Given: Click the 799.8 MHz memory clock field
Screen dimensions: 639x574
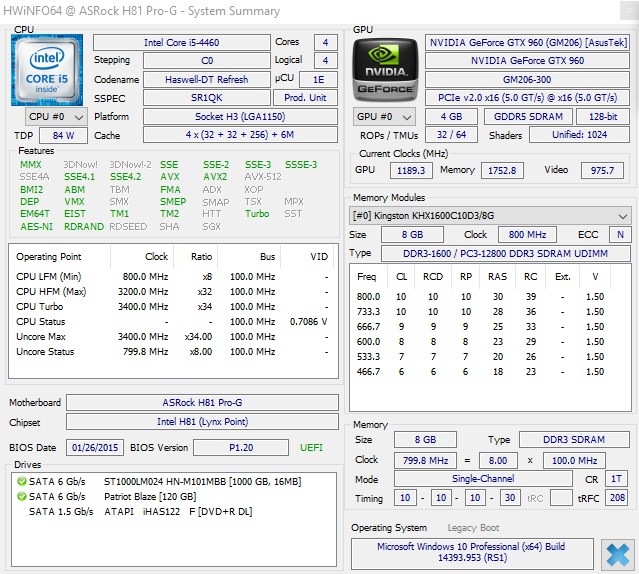Looking at the screenshot, I should point(425,461).
